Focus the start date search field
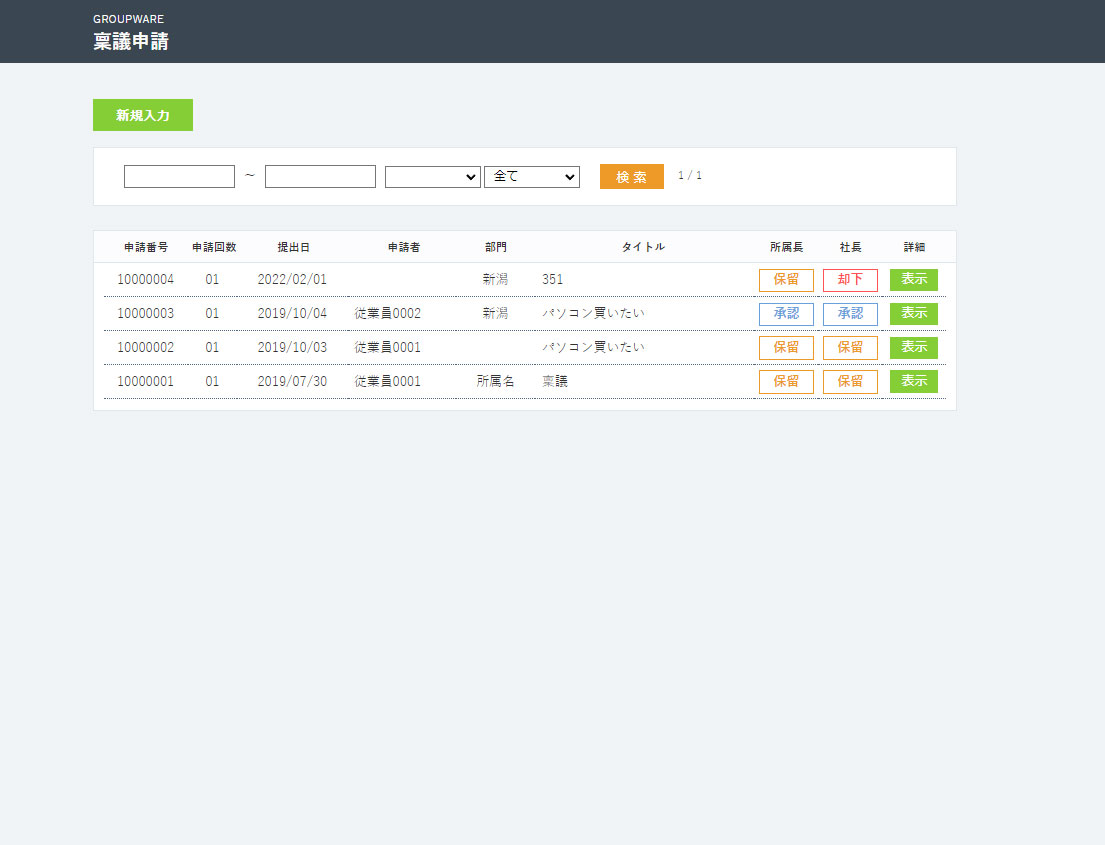Viewport: 1105px width, 845px height. (179, 177)
